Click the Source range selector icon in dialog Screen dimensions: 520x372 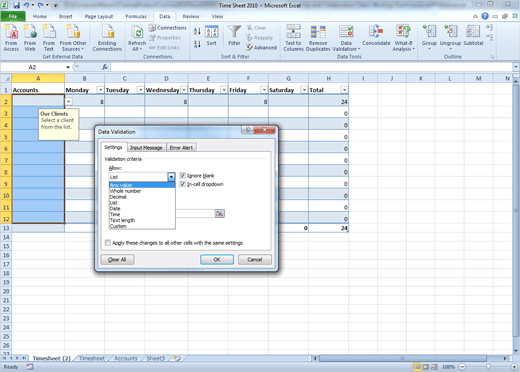click(220, 213)
